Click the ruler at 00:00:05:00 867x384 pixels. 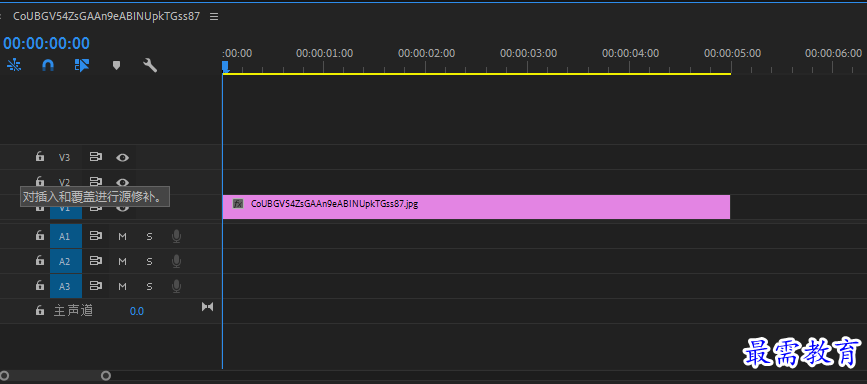coord(732,54)
